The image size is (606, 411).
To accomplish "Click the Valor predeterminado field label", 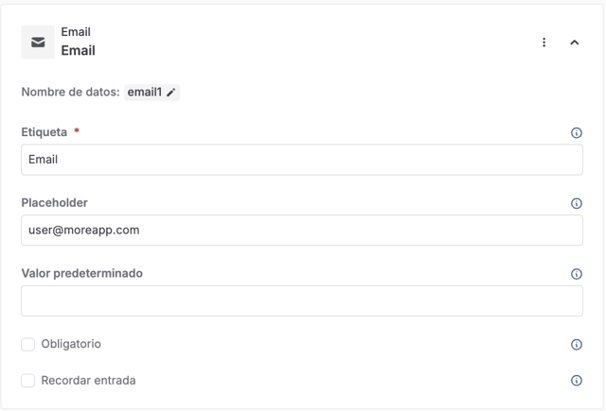I will click(81, 273).
